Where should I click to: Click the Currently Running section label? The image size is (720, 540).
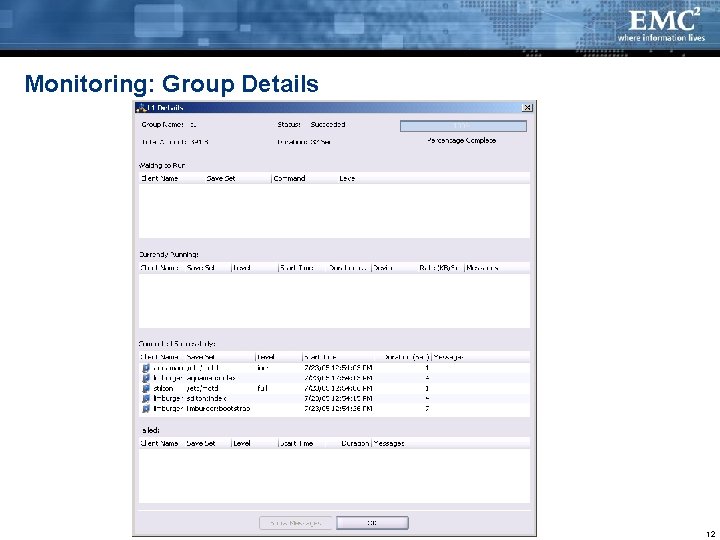point(169,254)
